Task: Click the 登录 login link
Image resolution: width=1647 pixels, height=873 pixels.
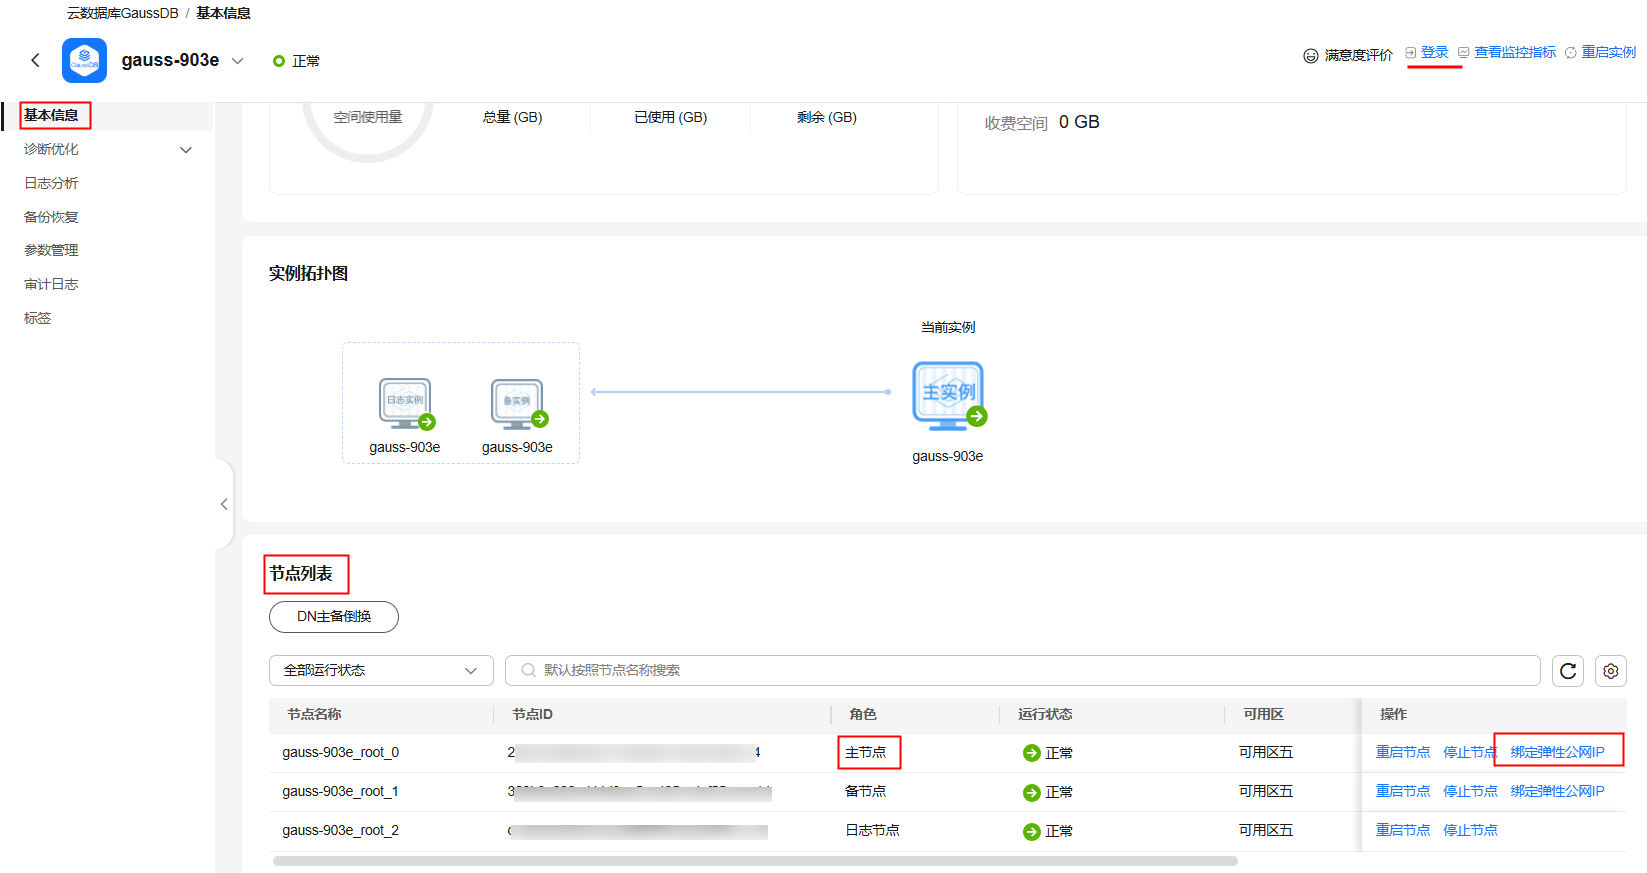Action: (1434, 52)
